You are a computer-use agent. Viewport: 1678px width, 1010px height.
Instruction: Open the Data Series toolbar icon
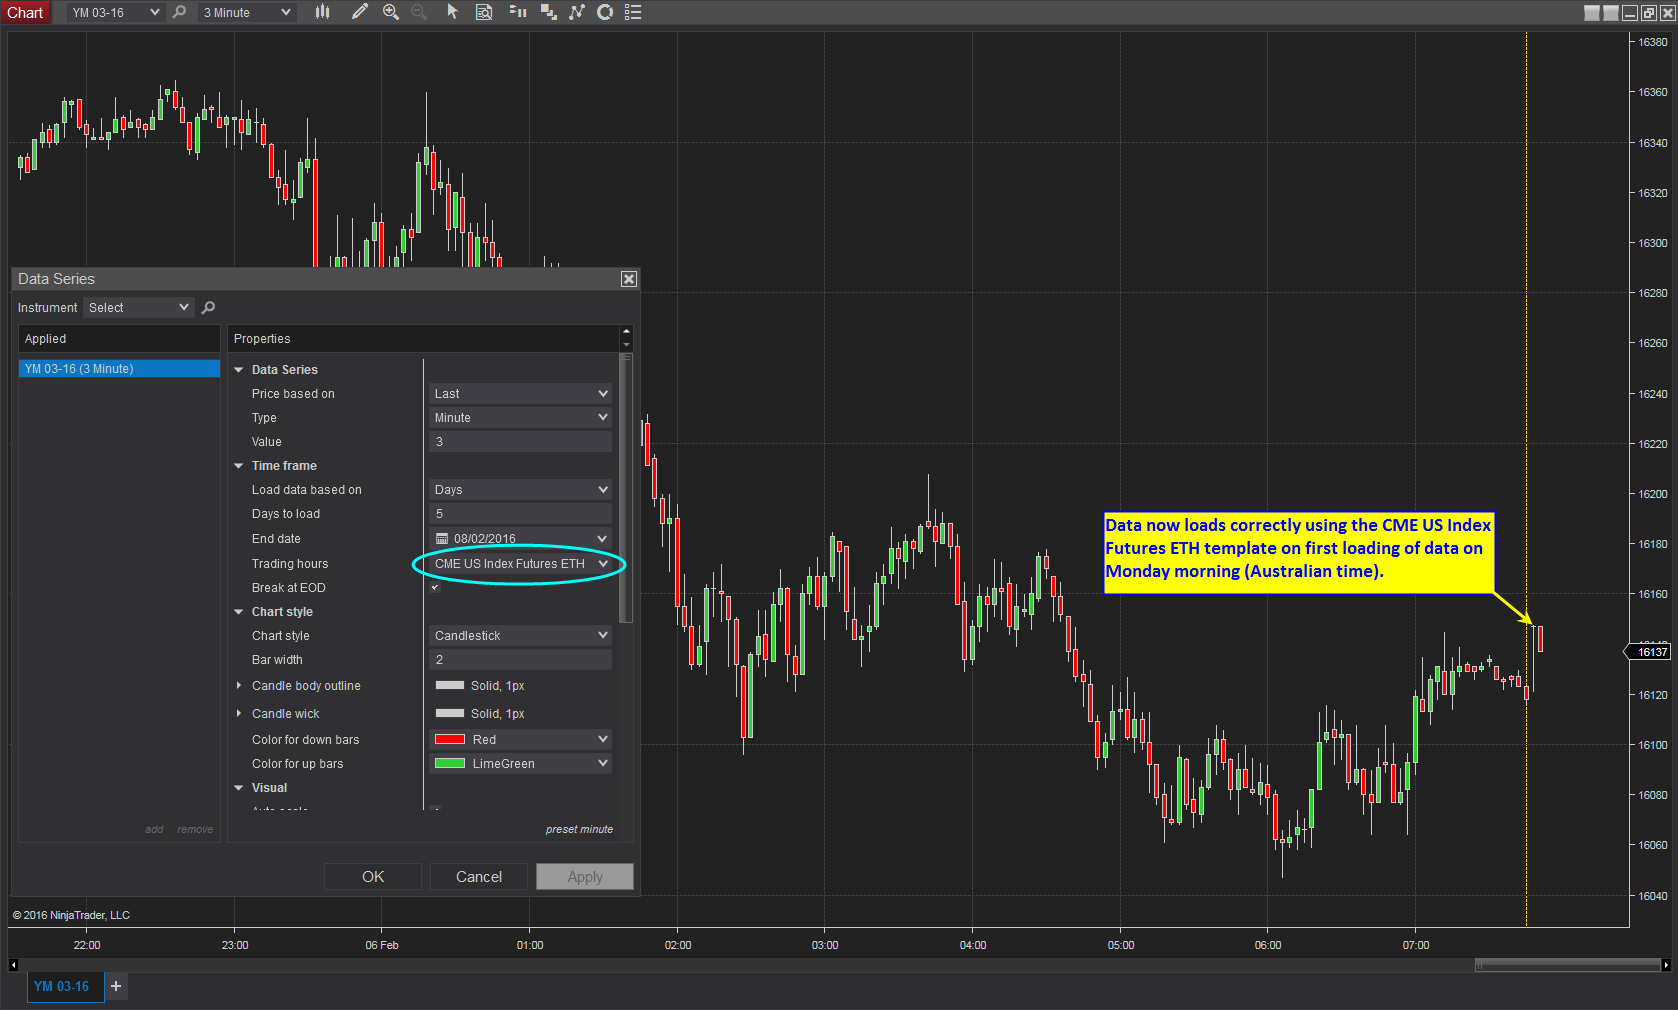coord(549,12)
